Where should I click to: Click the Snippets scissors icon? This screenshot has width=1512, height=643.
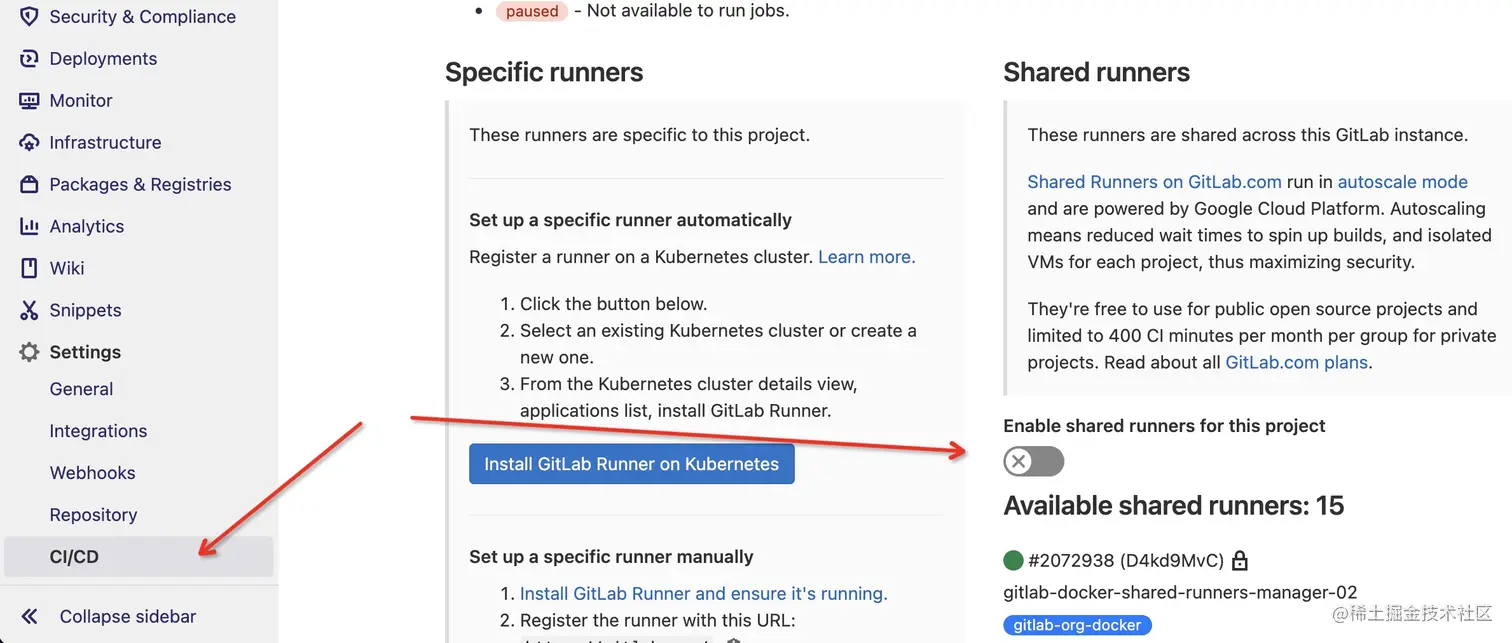tap(29, 311)
